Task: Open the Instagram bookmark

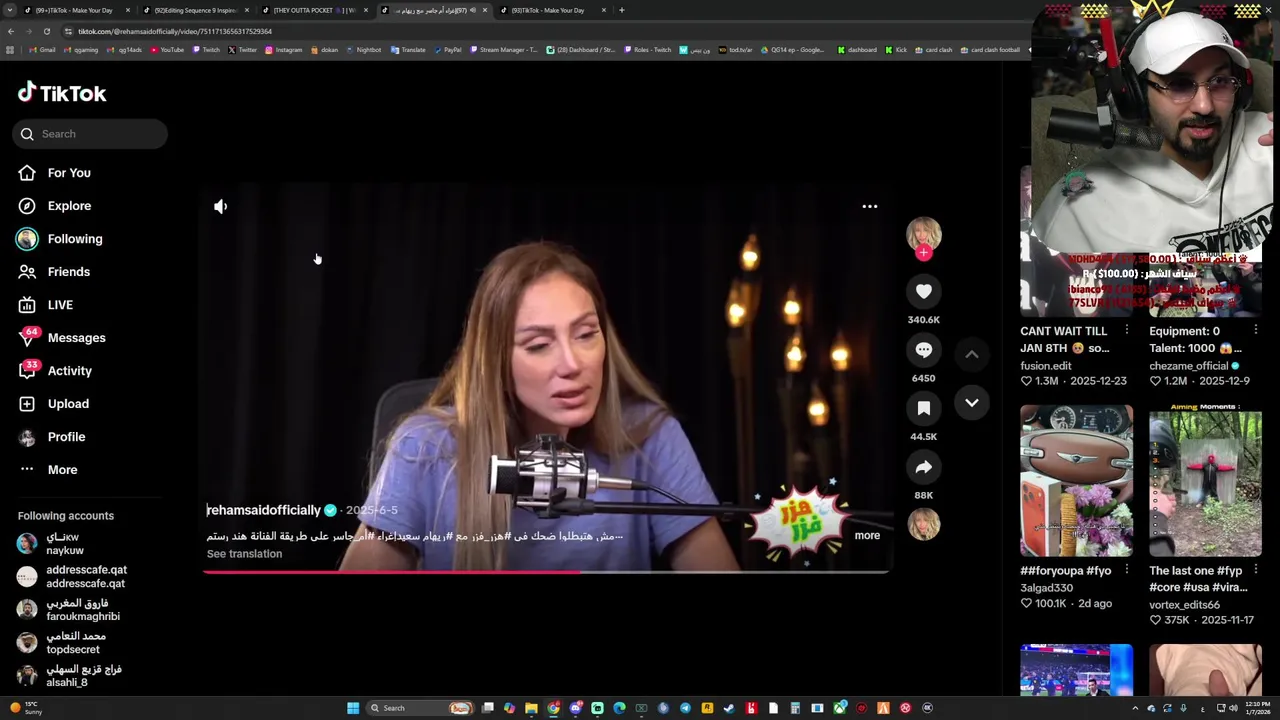Action: click(283, 50)
